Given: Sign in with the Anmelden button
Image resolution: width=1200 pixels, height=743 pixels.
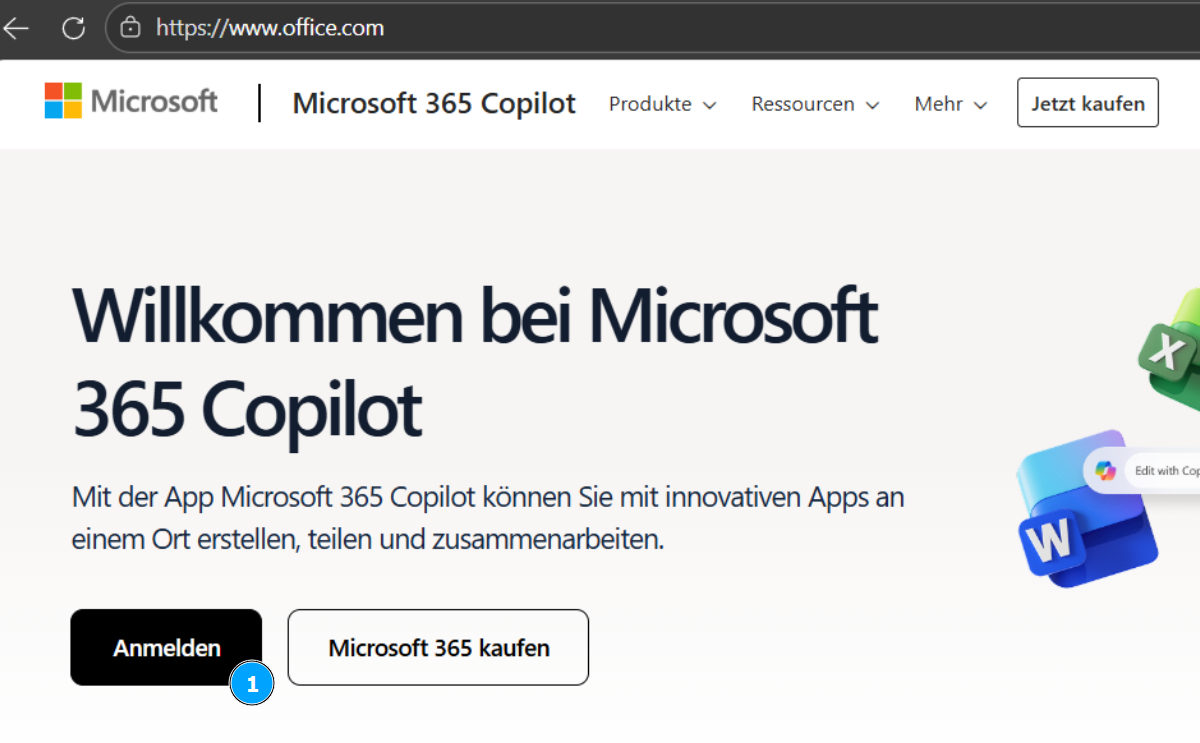Looking at the screenshot, I should coord(166,648).
